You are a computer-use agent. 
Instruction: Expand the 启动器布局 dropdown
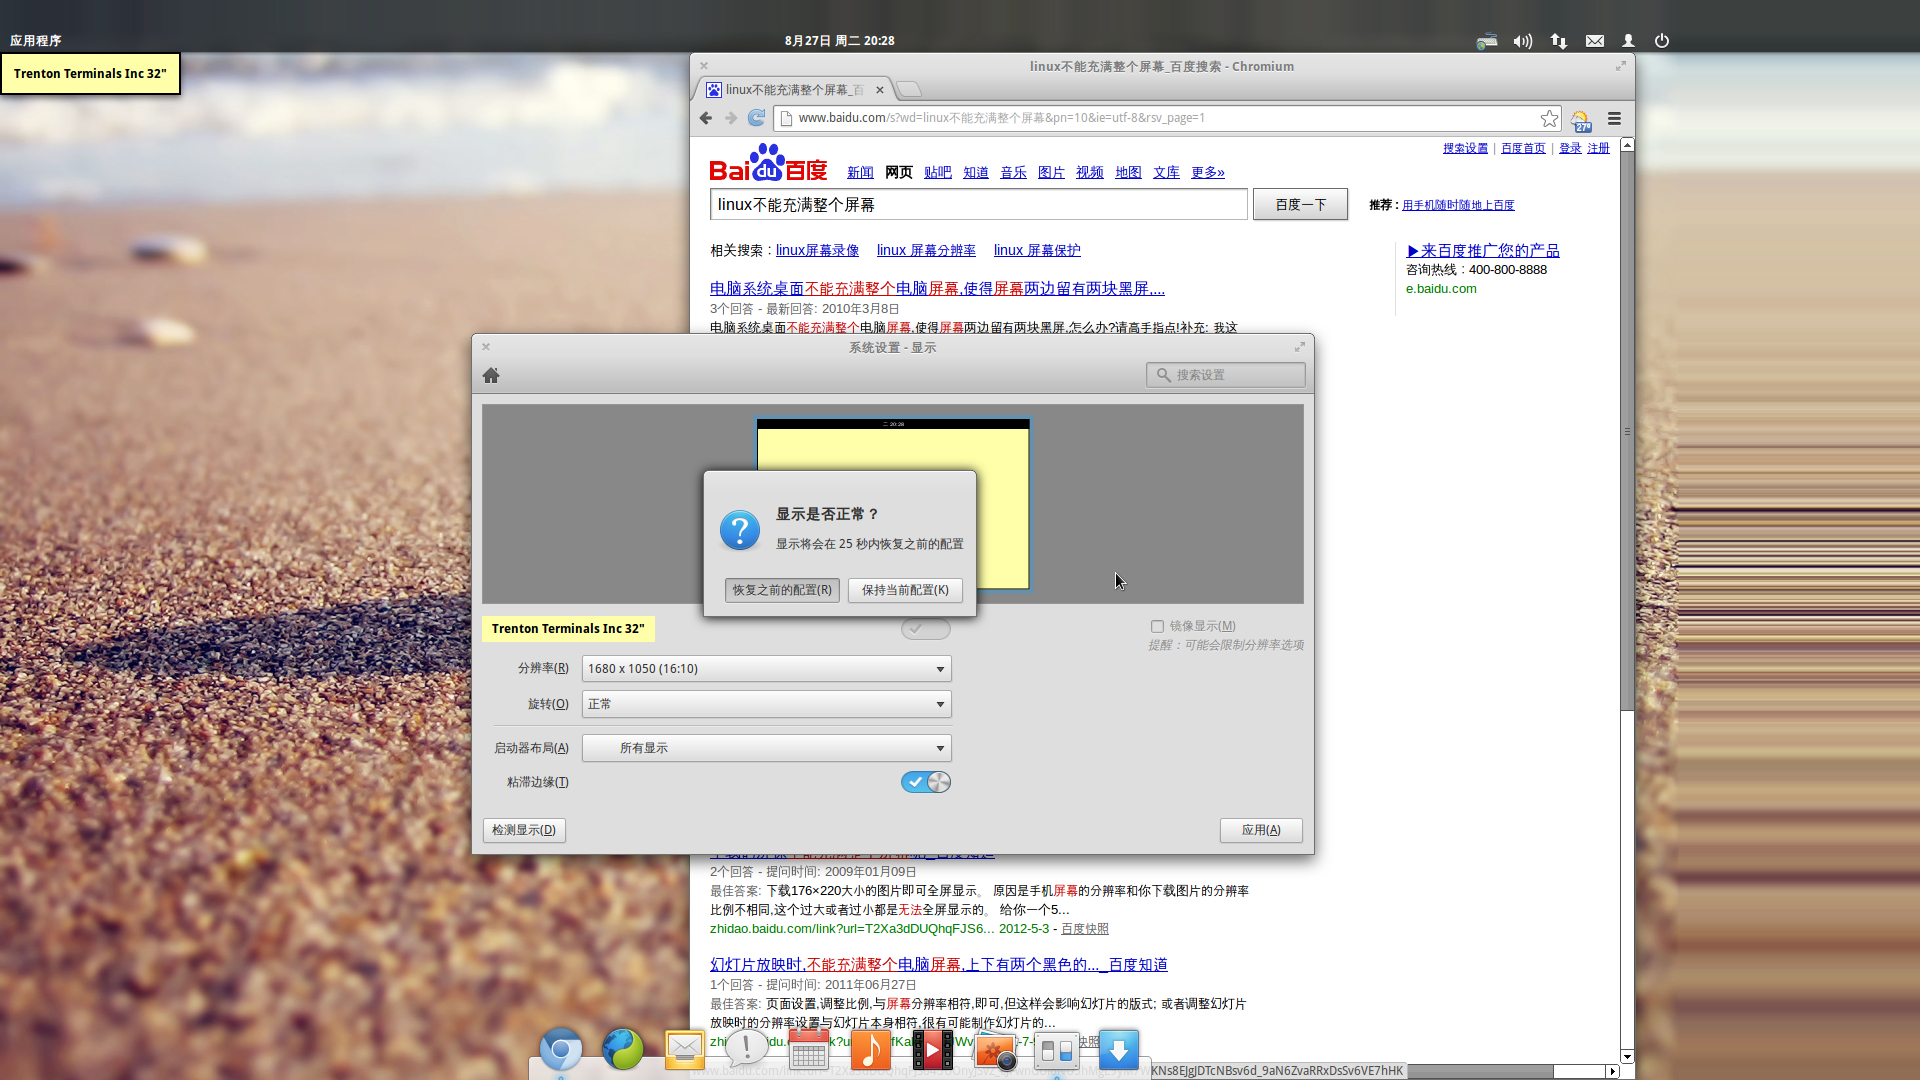(767, 748)
